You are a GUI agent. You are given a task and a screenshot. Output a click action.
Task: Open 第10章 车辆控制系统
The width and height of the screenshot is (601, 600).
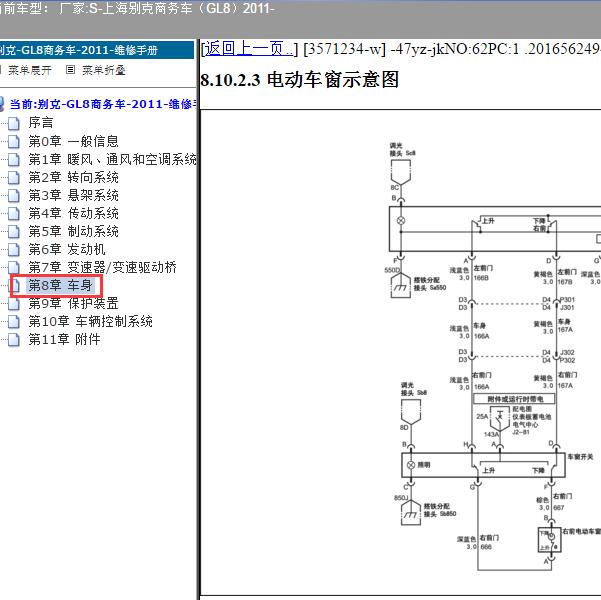[91, 321]
